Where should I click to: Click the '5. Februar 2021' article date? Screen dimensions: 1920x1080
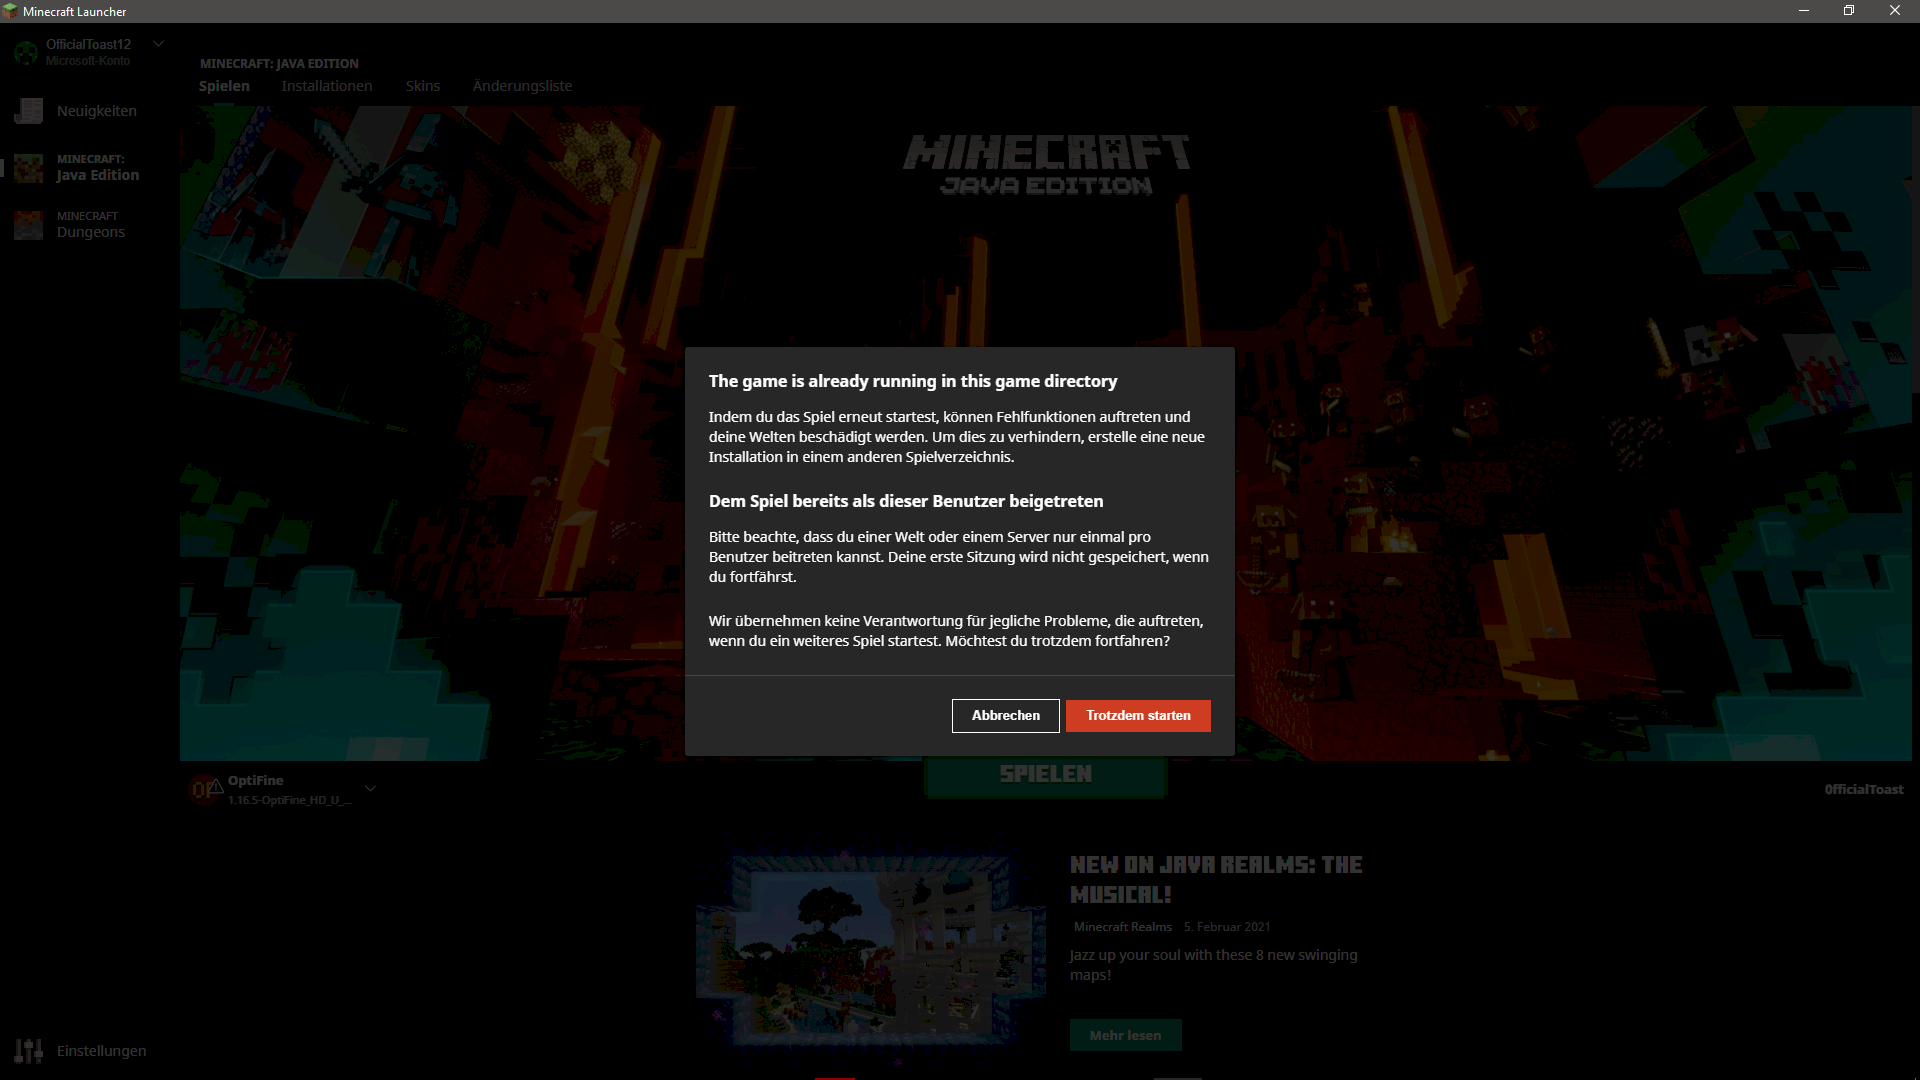point(1227,927)
